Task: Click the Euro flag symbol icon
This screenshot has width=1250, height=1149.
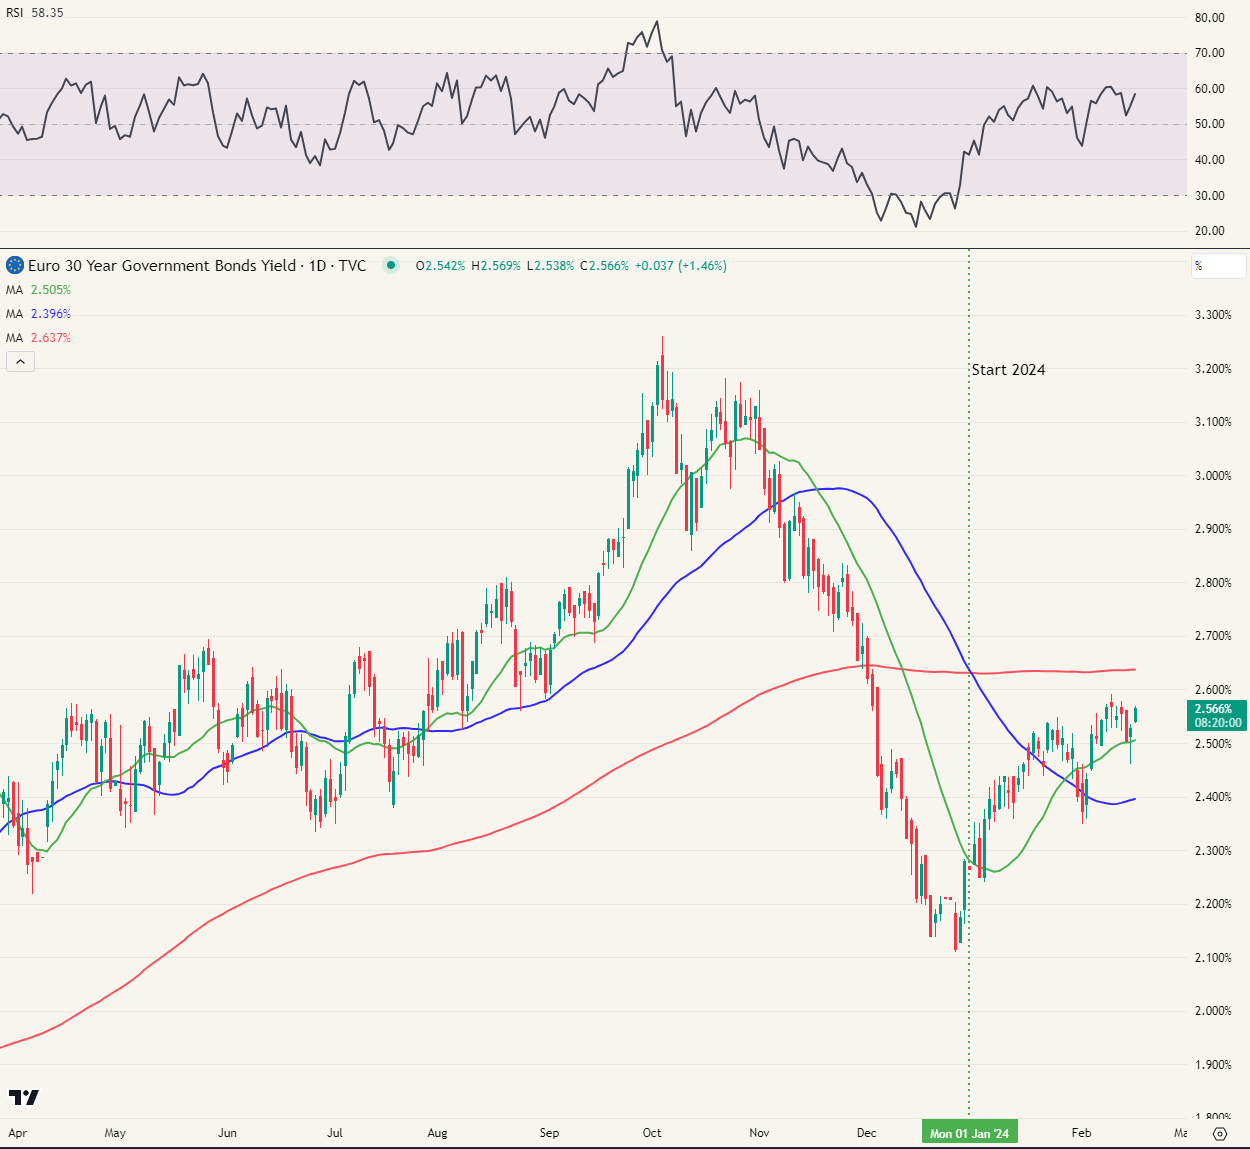Action: point(15,265)
